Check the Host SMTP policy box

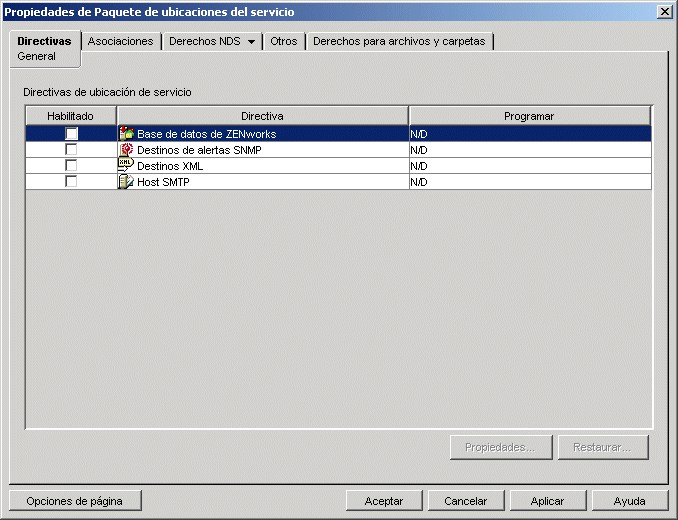(71, 182)
